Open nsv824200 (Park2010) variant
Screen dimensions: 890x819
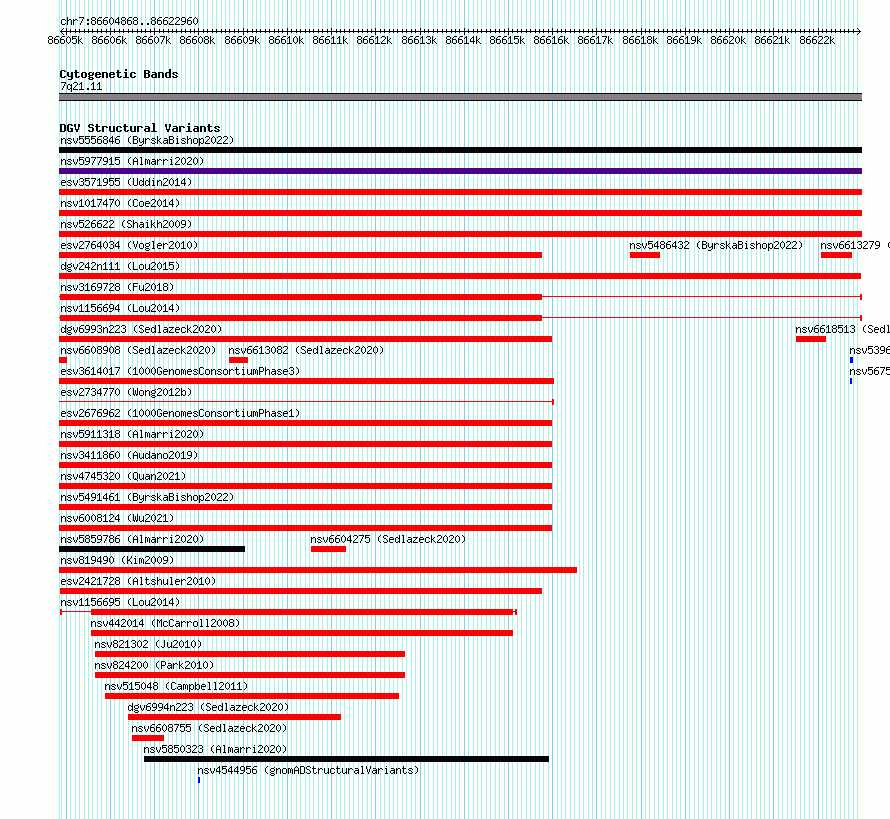154,665
